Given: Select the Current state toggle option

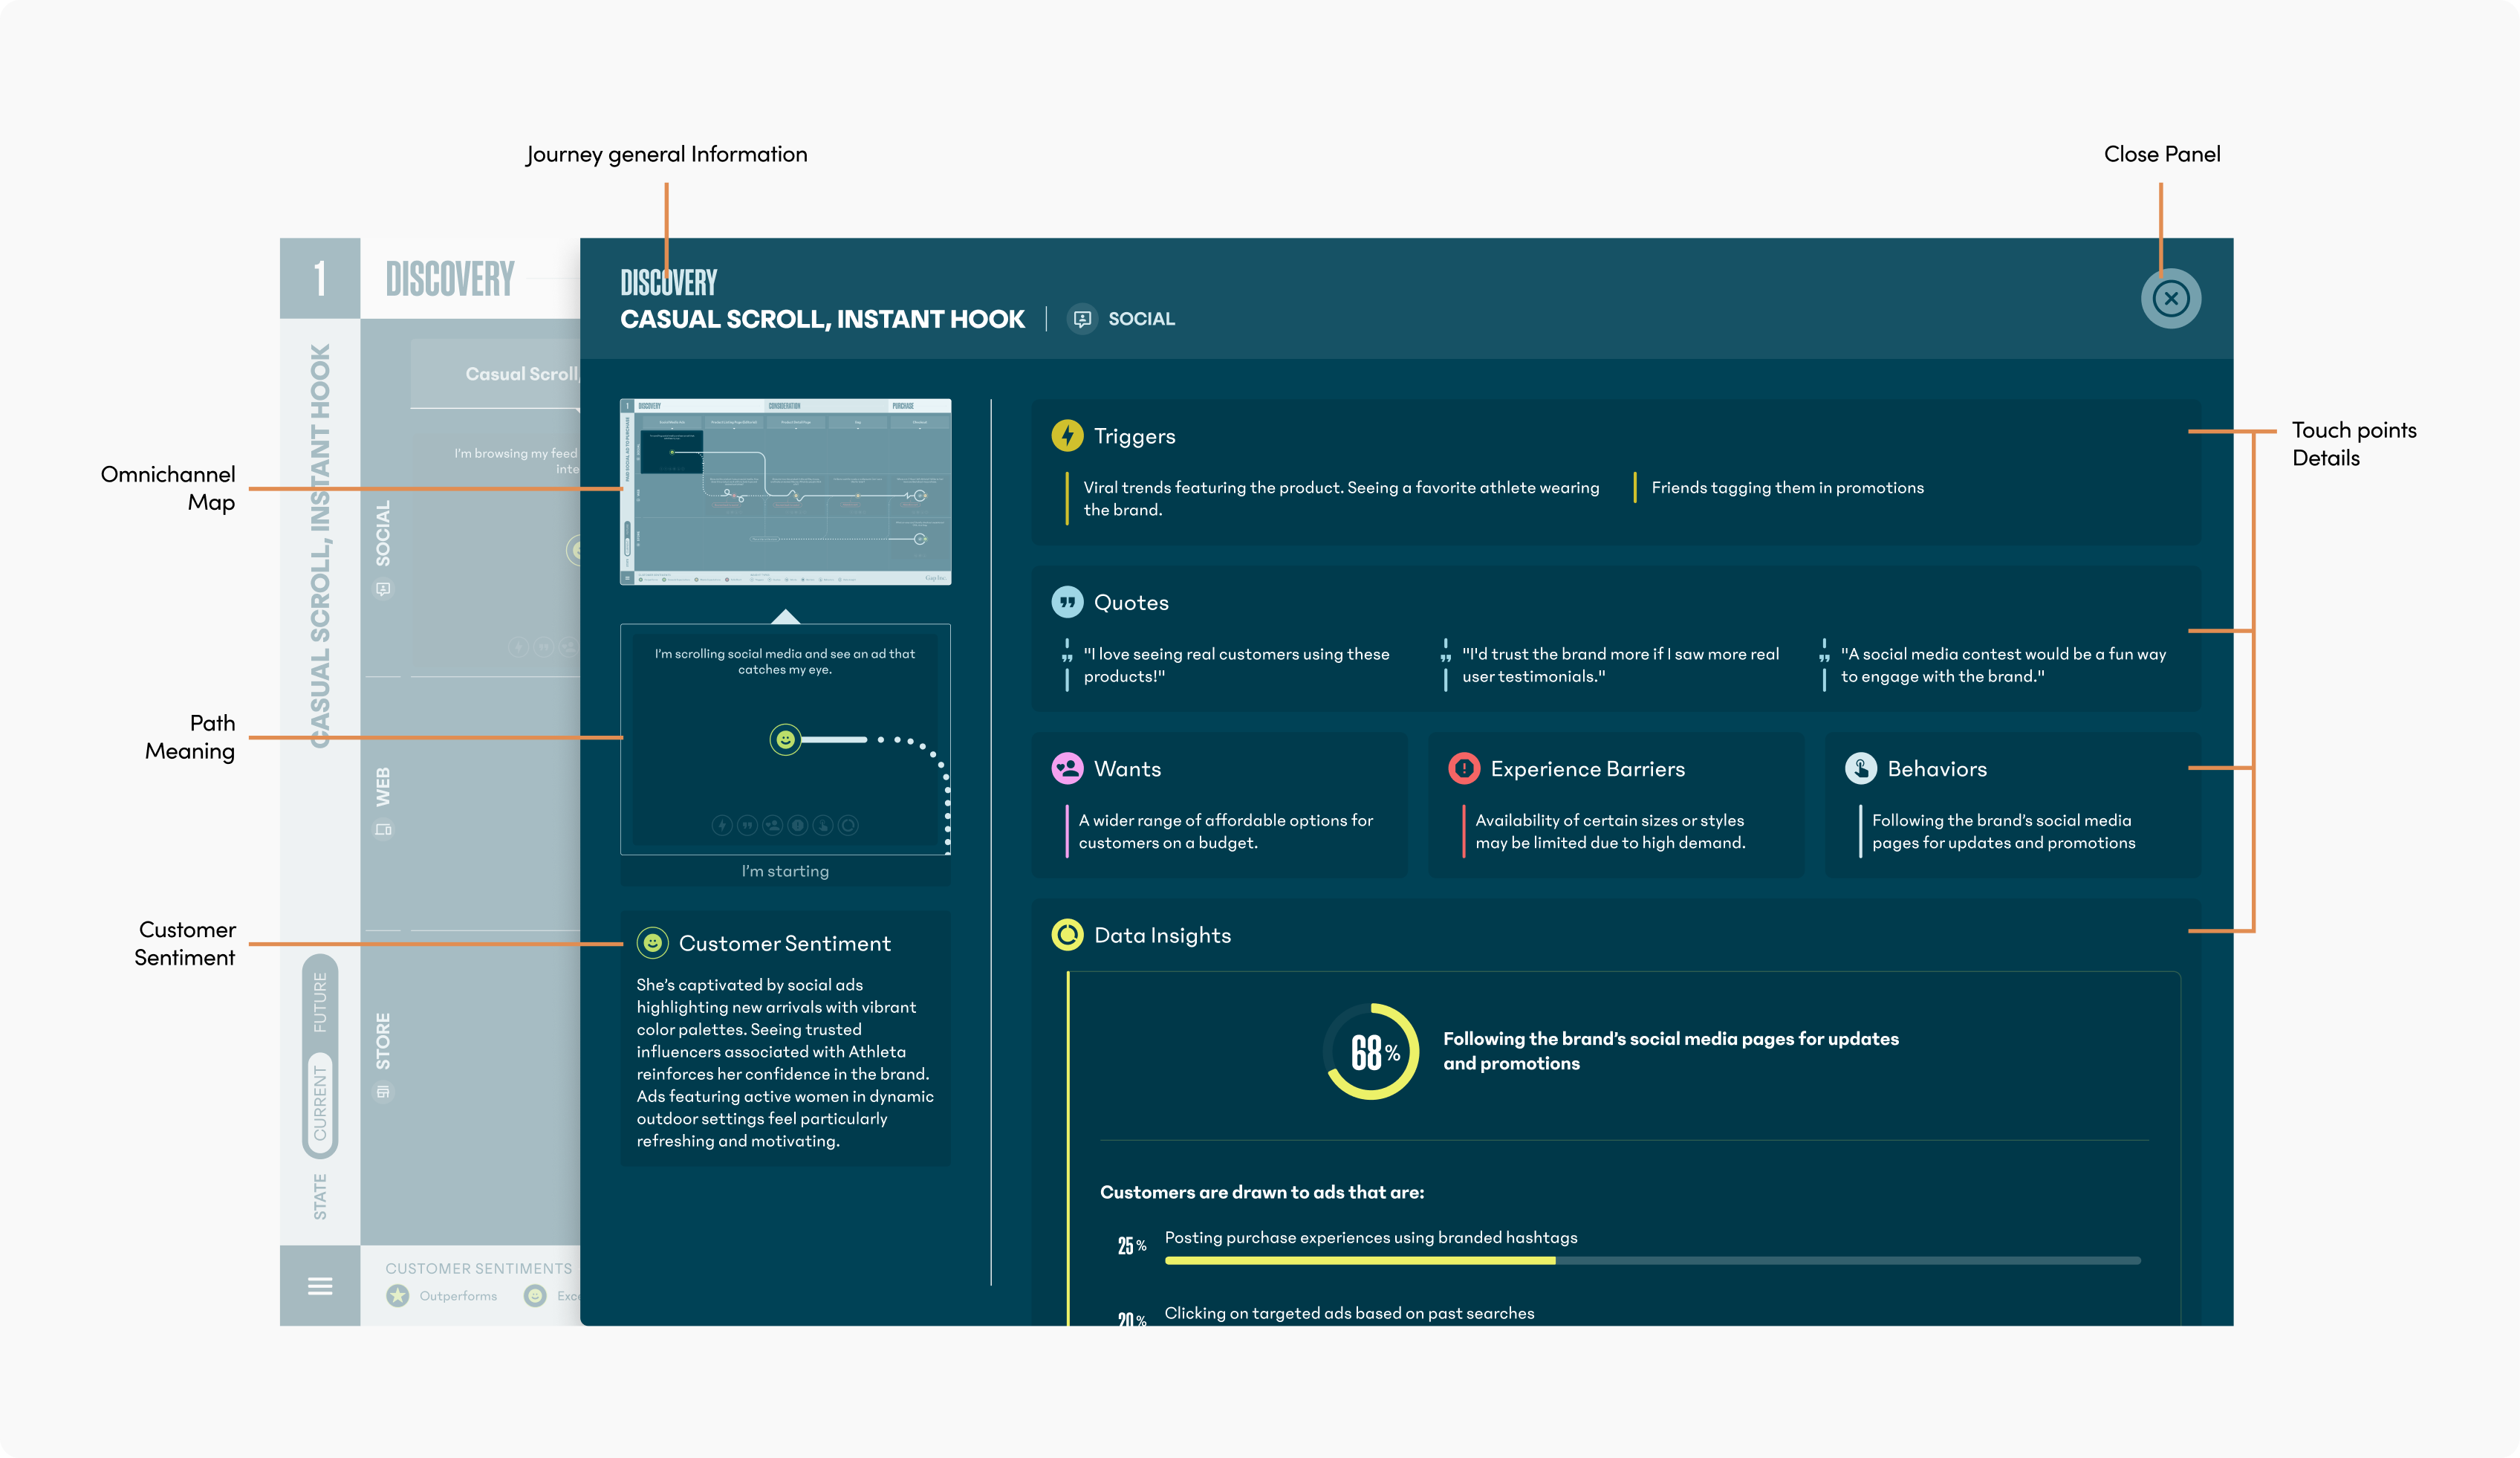Looking at the screenshot, I should pyautogui.click(x=320, y=1102).
